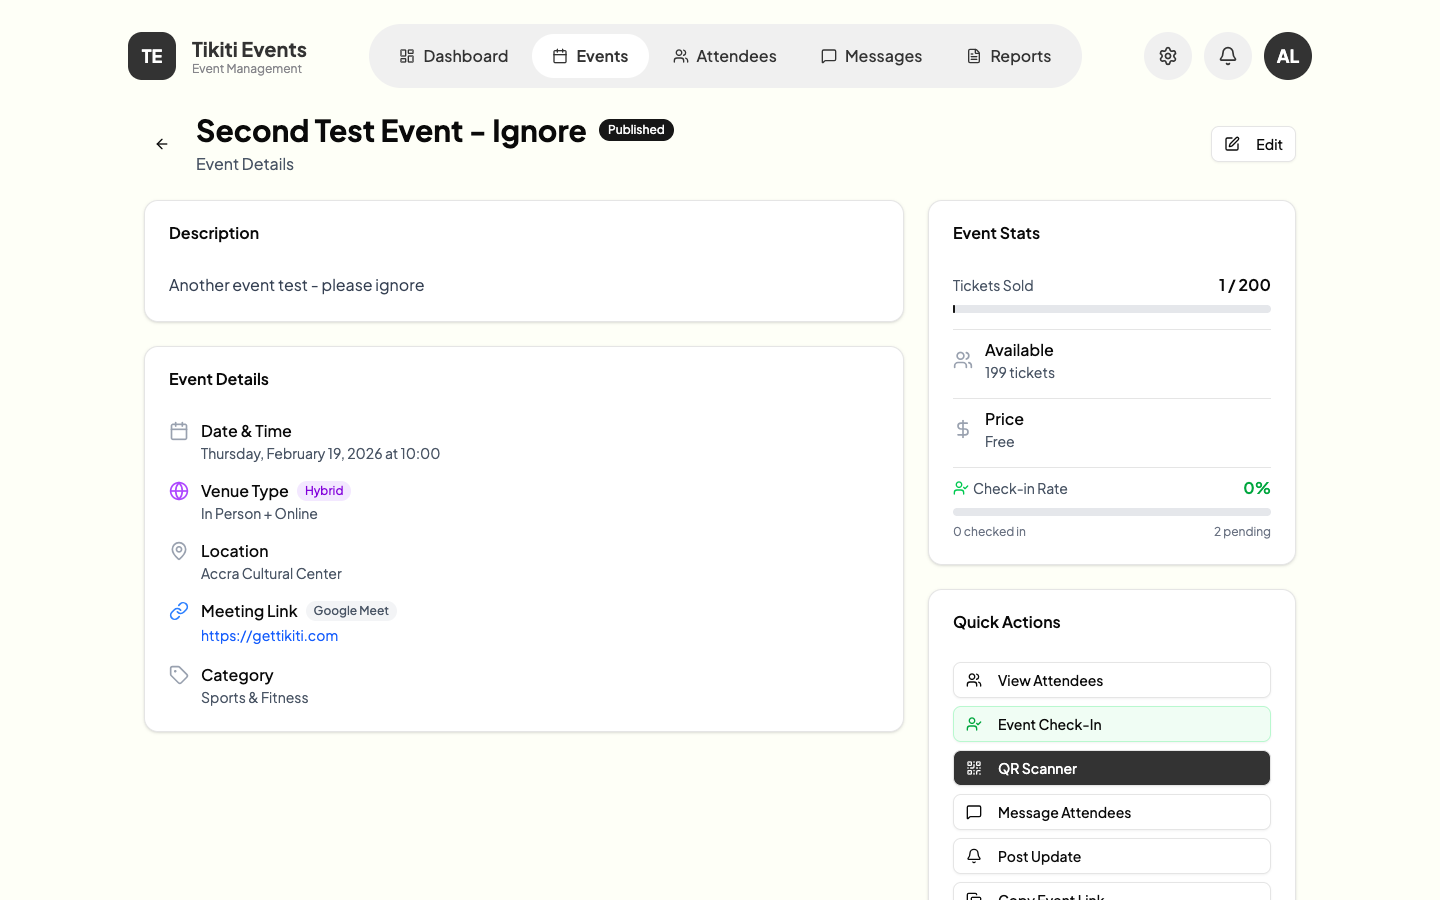Click the Category tag icon
The height and width of the screenshot is (900, 1440).
click(x=179, y=675)
